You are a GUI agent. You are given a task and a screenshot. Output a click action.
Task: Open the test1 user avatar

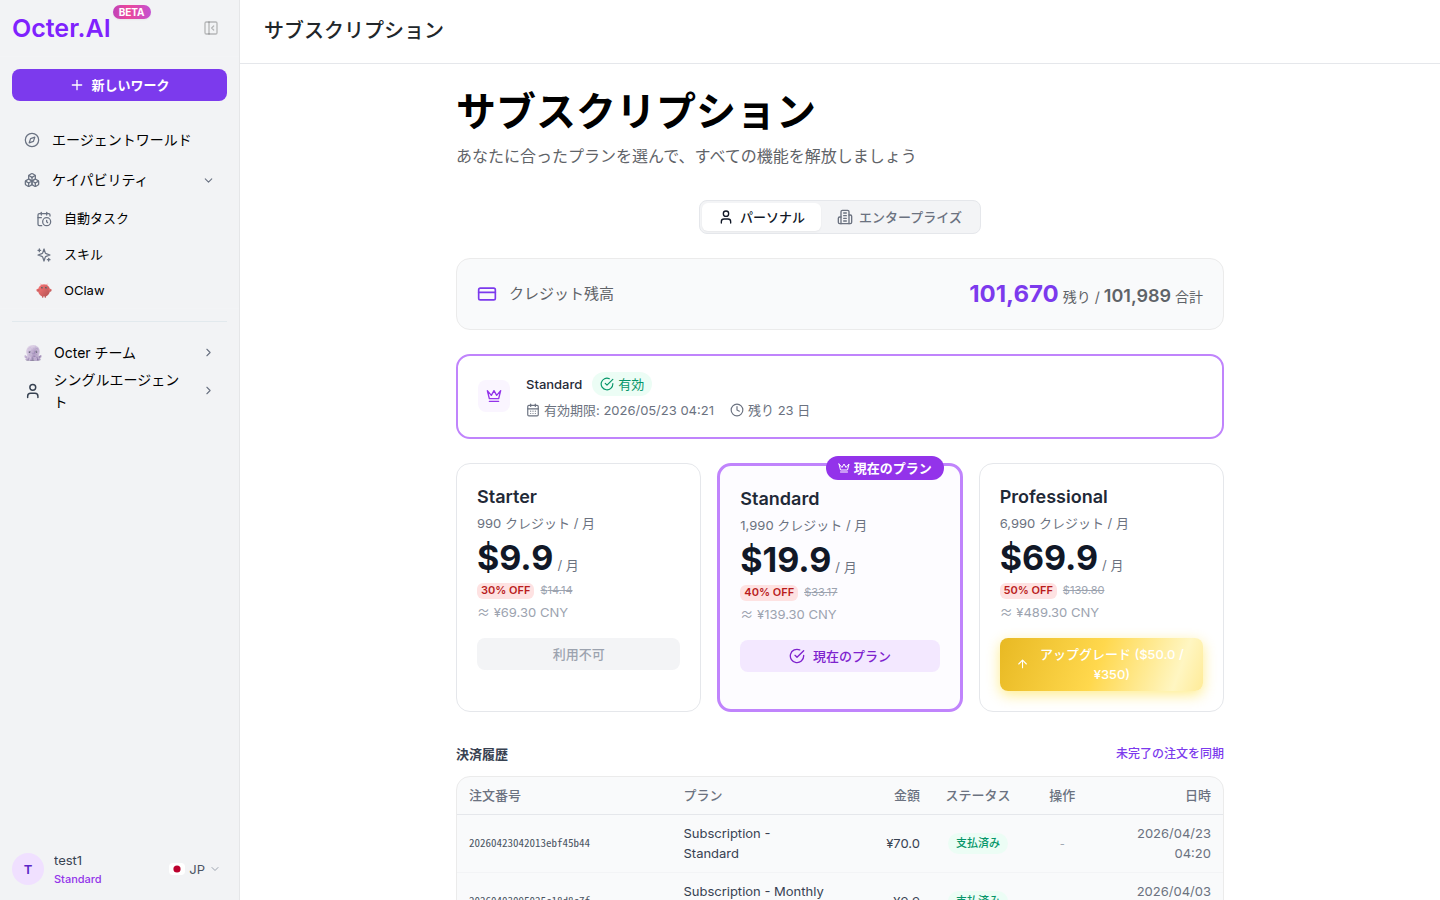tap(28, 869)
